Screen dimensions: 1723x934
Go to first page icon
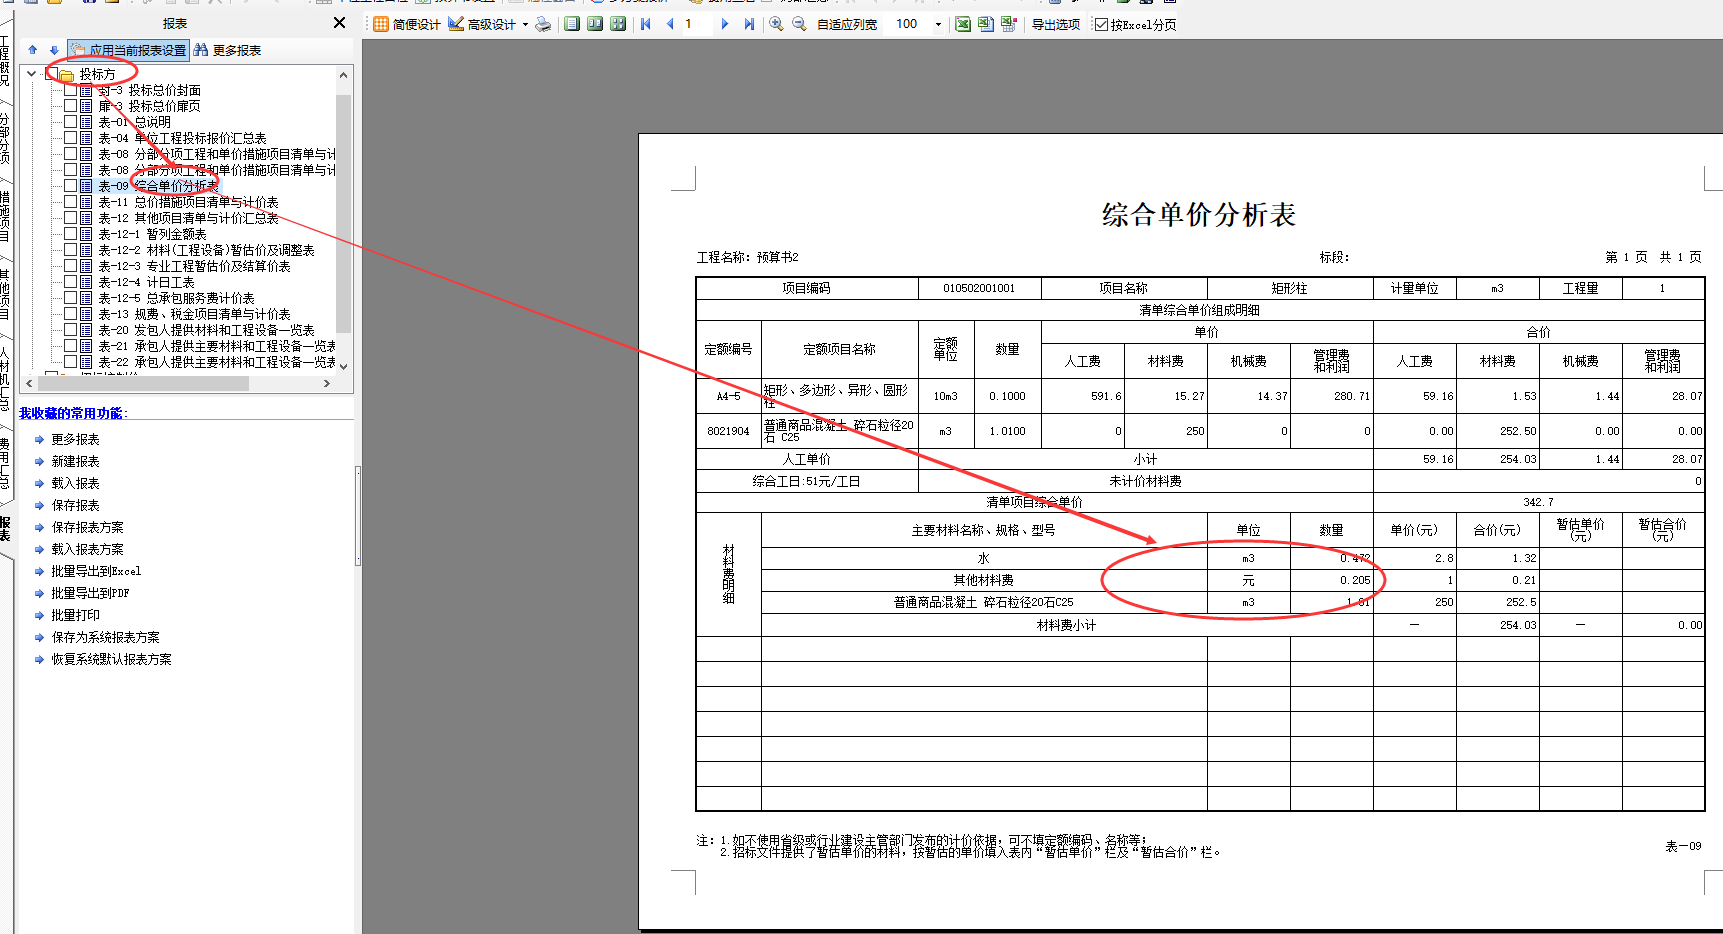pos(646,24)
